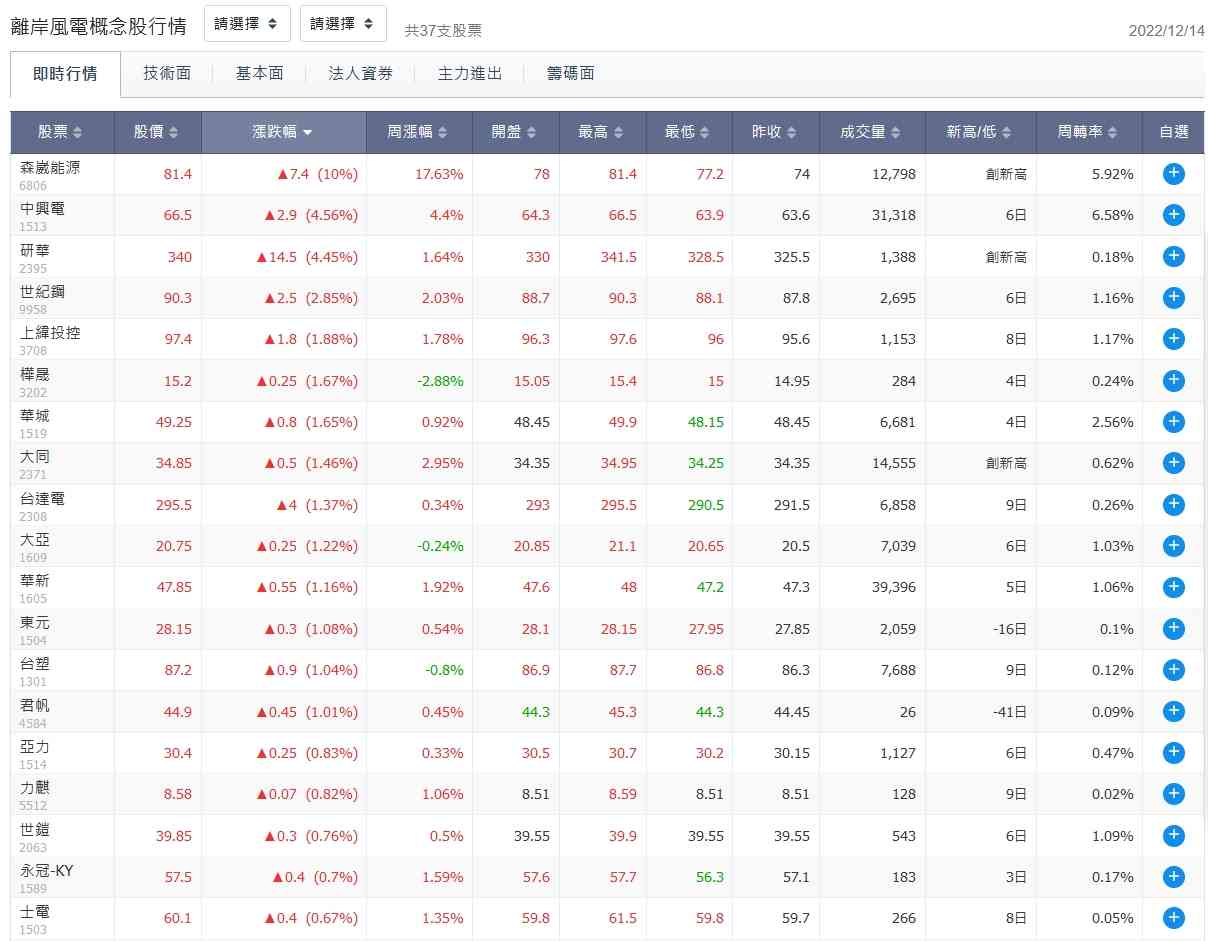Open stock 中興電 1513
This screenshot has height=941, width=1208.
coord(43,215)
